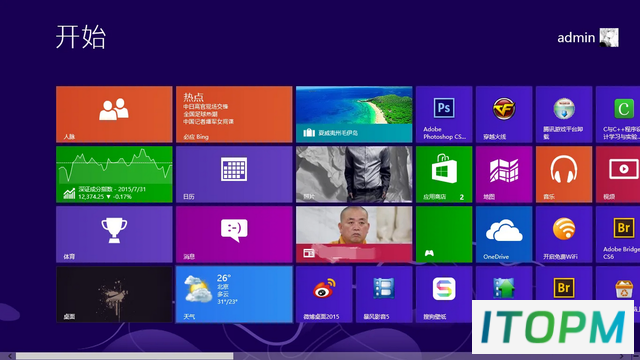
Task: Launch the CrossFire game tile
Action: click(x=504, y=114)
